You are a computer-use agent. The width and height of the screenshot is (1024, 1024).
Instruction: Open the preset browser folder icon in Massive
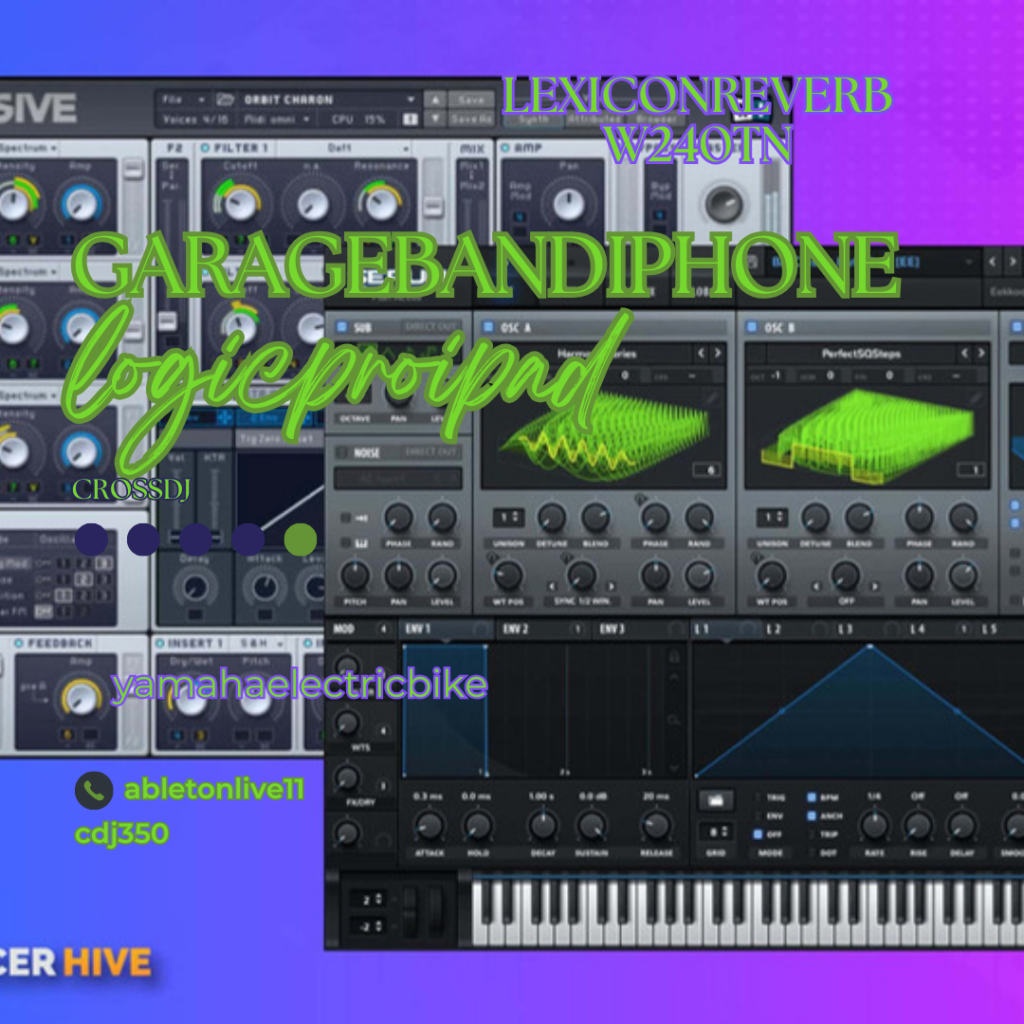[225, 99]
